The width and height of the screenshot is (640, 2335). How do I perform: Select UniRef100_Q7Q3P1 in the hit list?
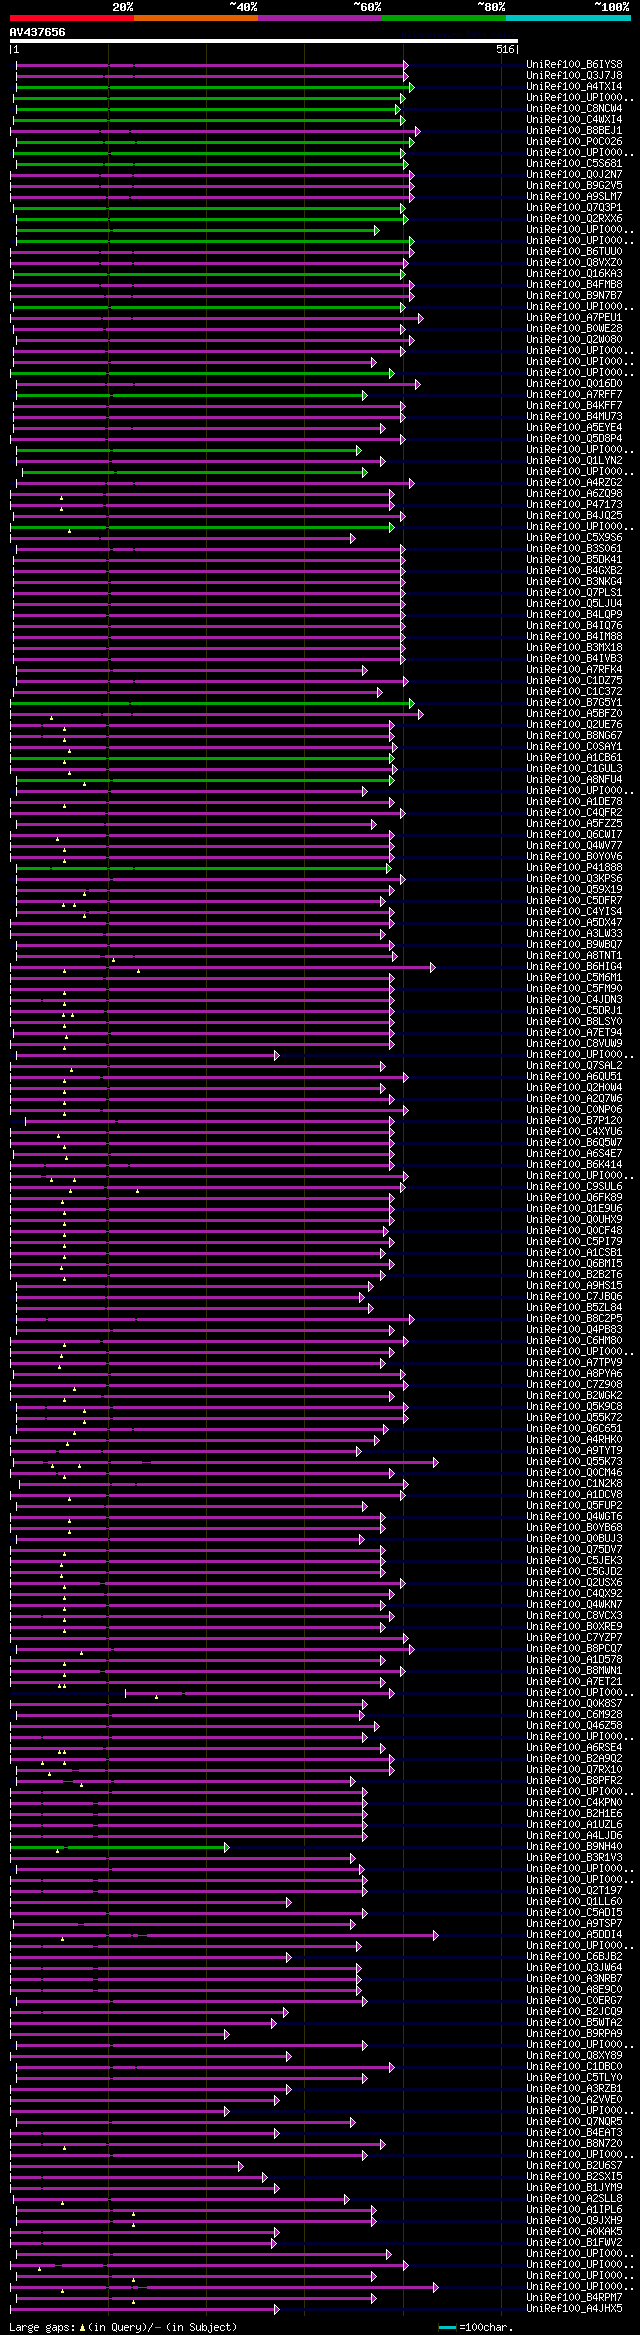(x=574, y=207)
